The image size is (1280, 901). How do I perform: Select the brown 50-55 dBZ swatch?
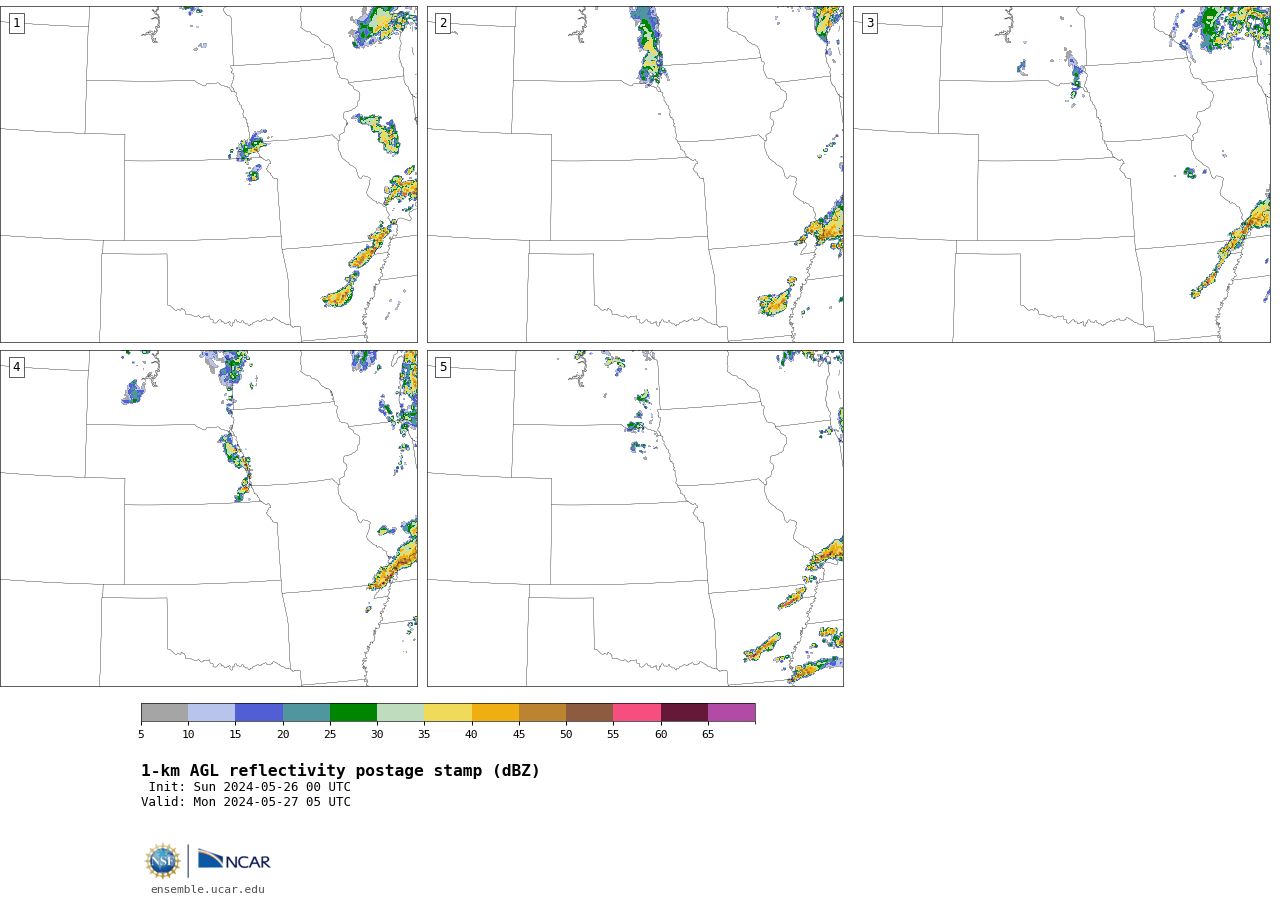[x=590, y=713]
